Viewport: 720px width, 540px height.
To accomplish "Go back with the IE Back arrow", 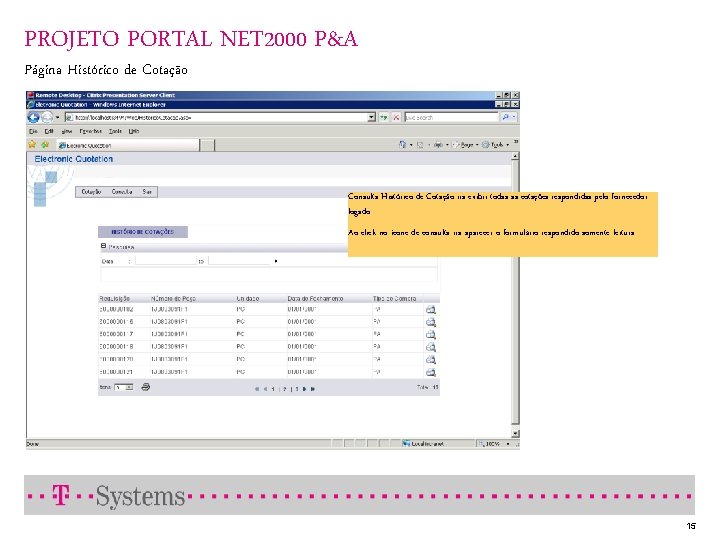I will (34, 117).
